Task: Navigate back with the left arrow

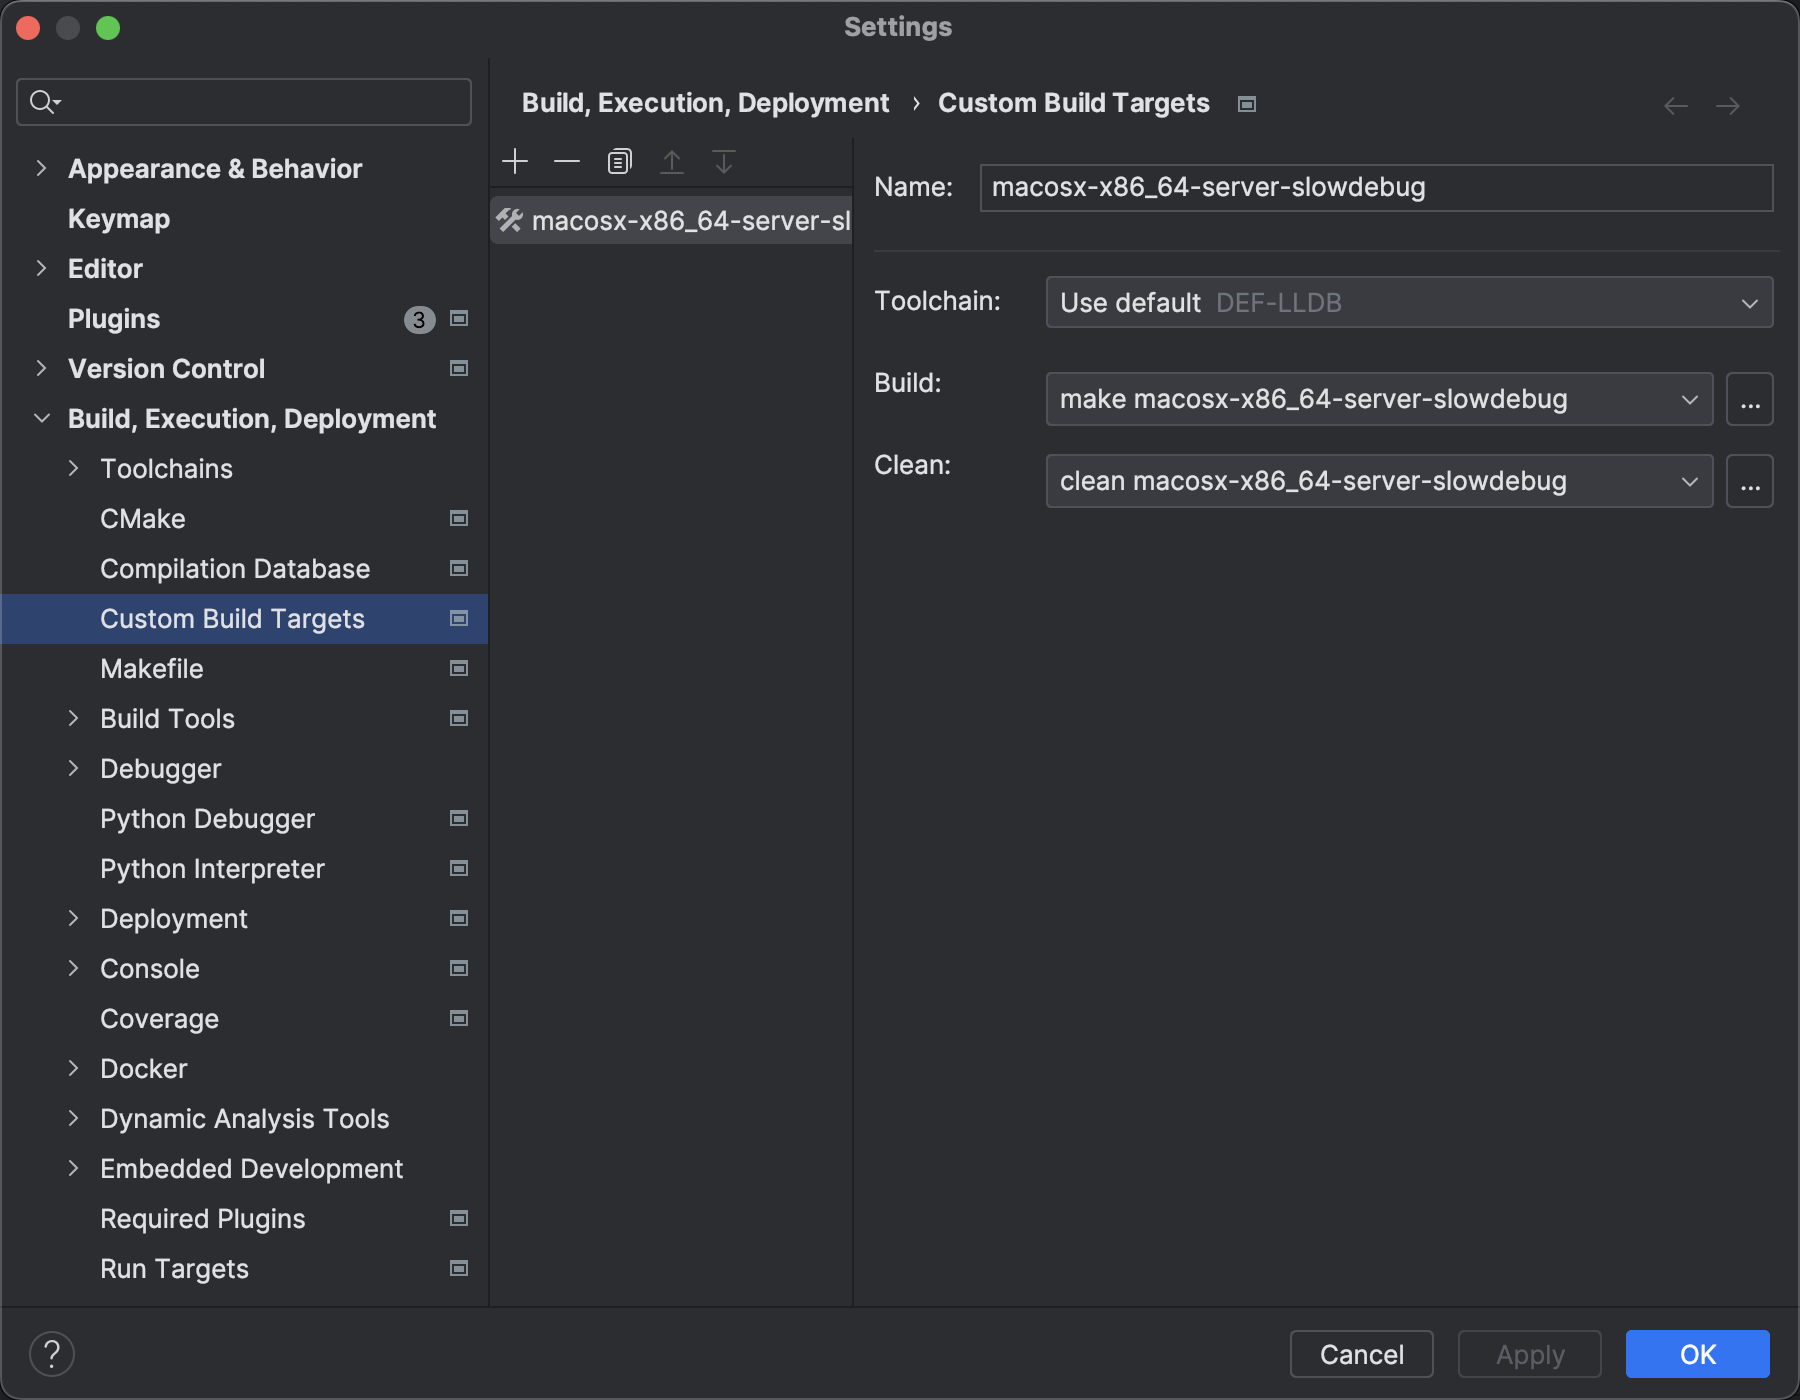Action: point(1676,106)
